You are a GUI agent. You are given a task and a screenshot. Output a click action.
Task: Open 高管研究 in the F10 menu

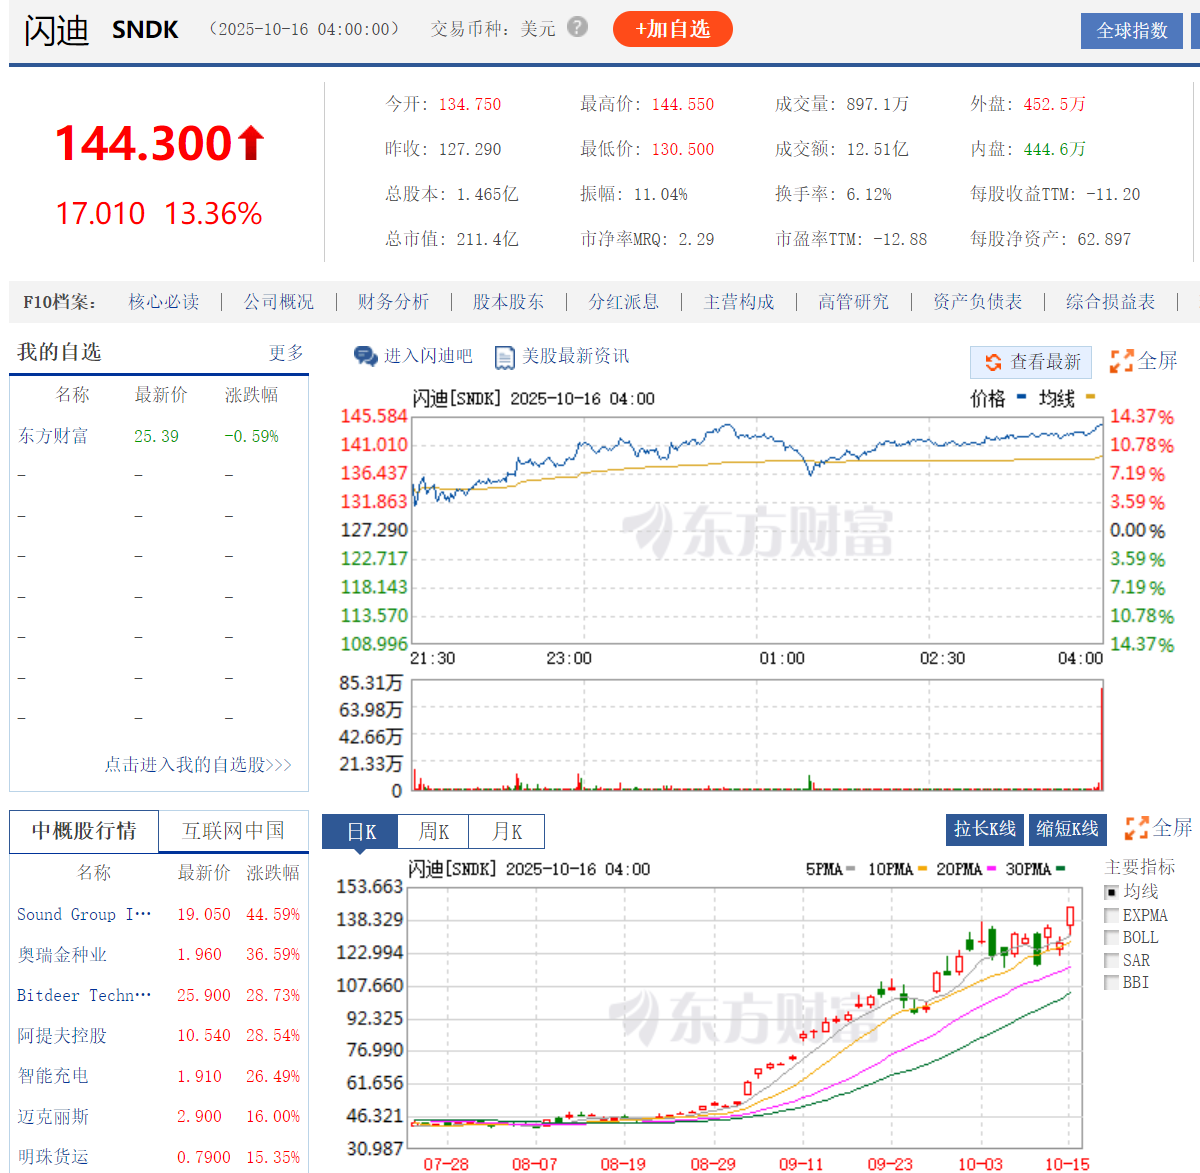[x=853, y=302]
